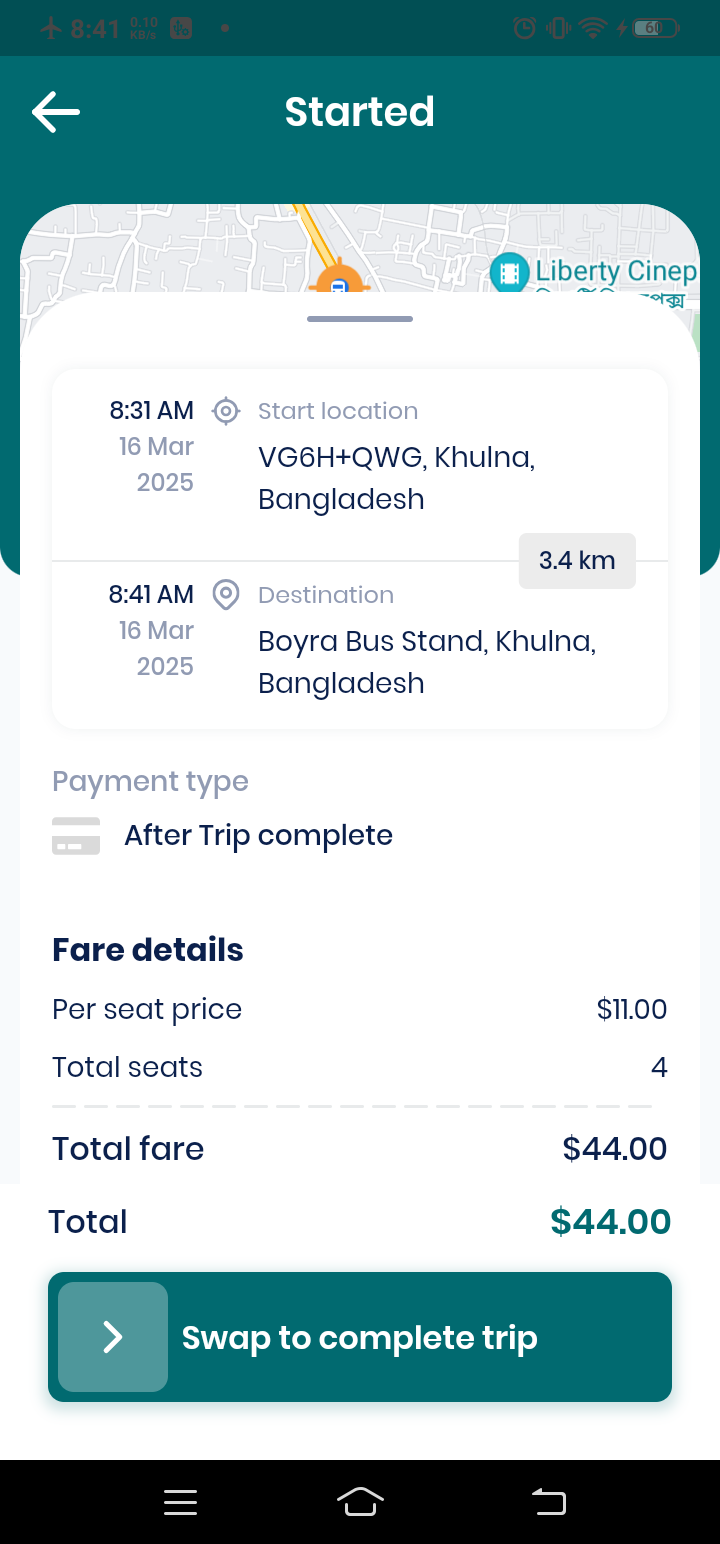Click the chevron arrow on swipe button
720x1544 pixels.
113,1337
